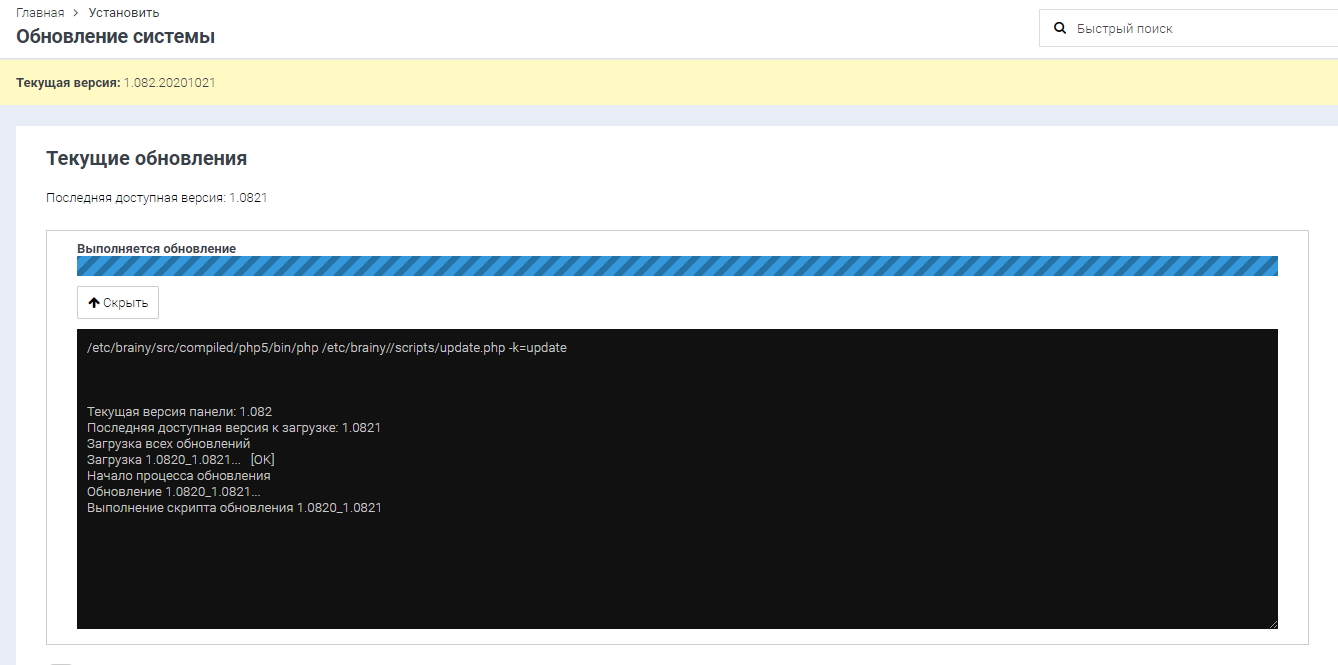Image resolution: width=1338 pixels, height=665 pixels.
Task: Click the Загрузка 1.0820_1.0821 [OK] console line
Action: 180,459
